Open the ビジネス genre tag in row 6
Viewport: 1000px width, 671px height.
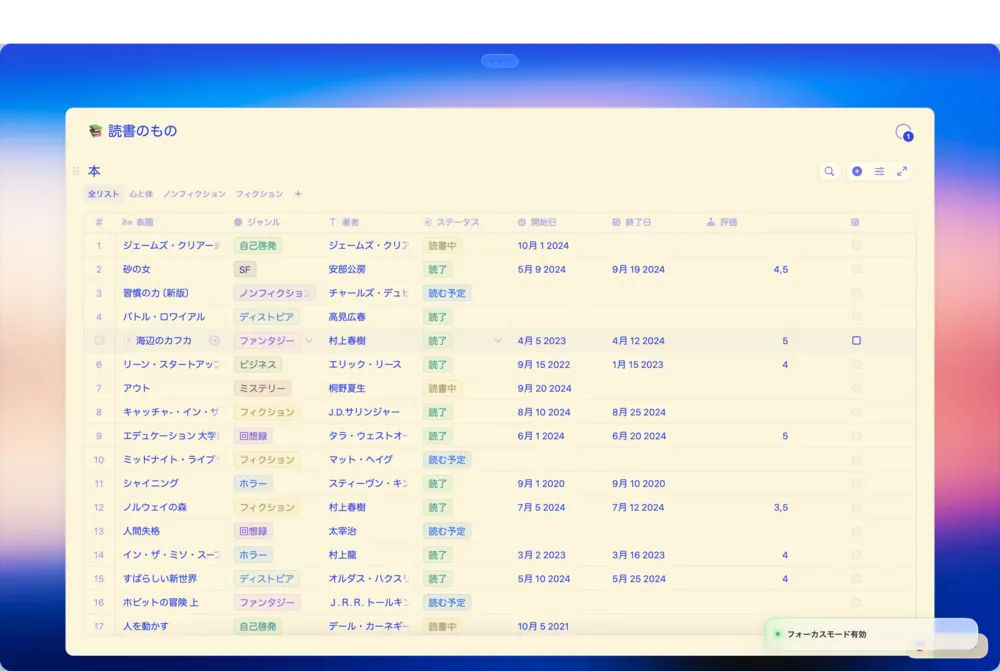point(258,364)
